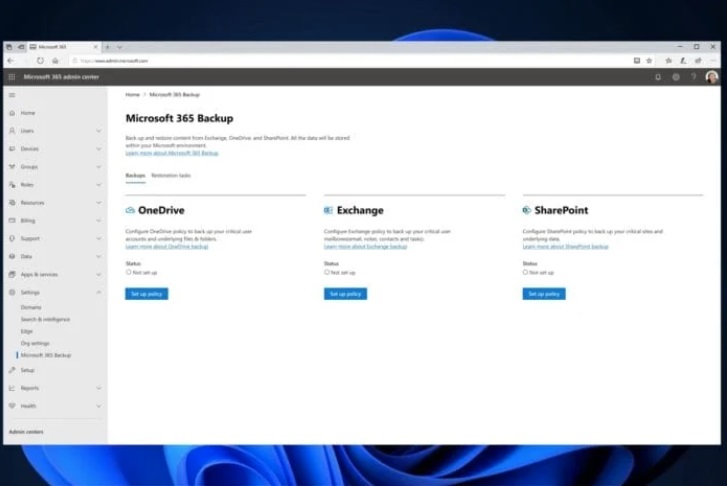The width and height of the screenshot is (727, 486).
Task: Open Learn more about SharePoint backup
Action: (x=566, y=247)
